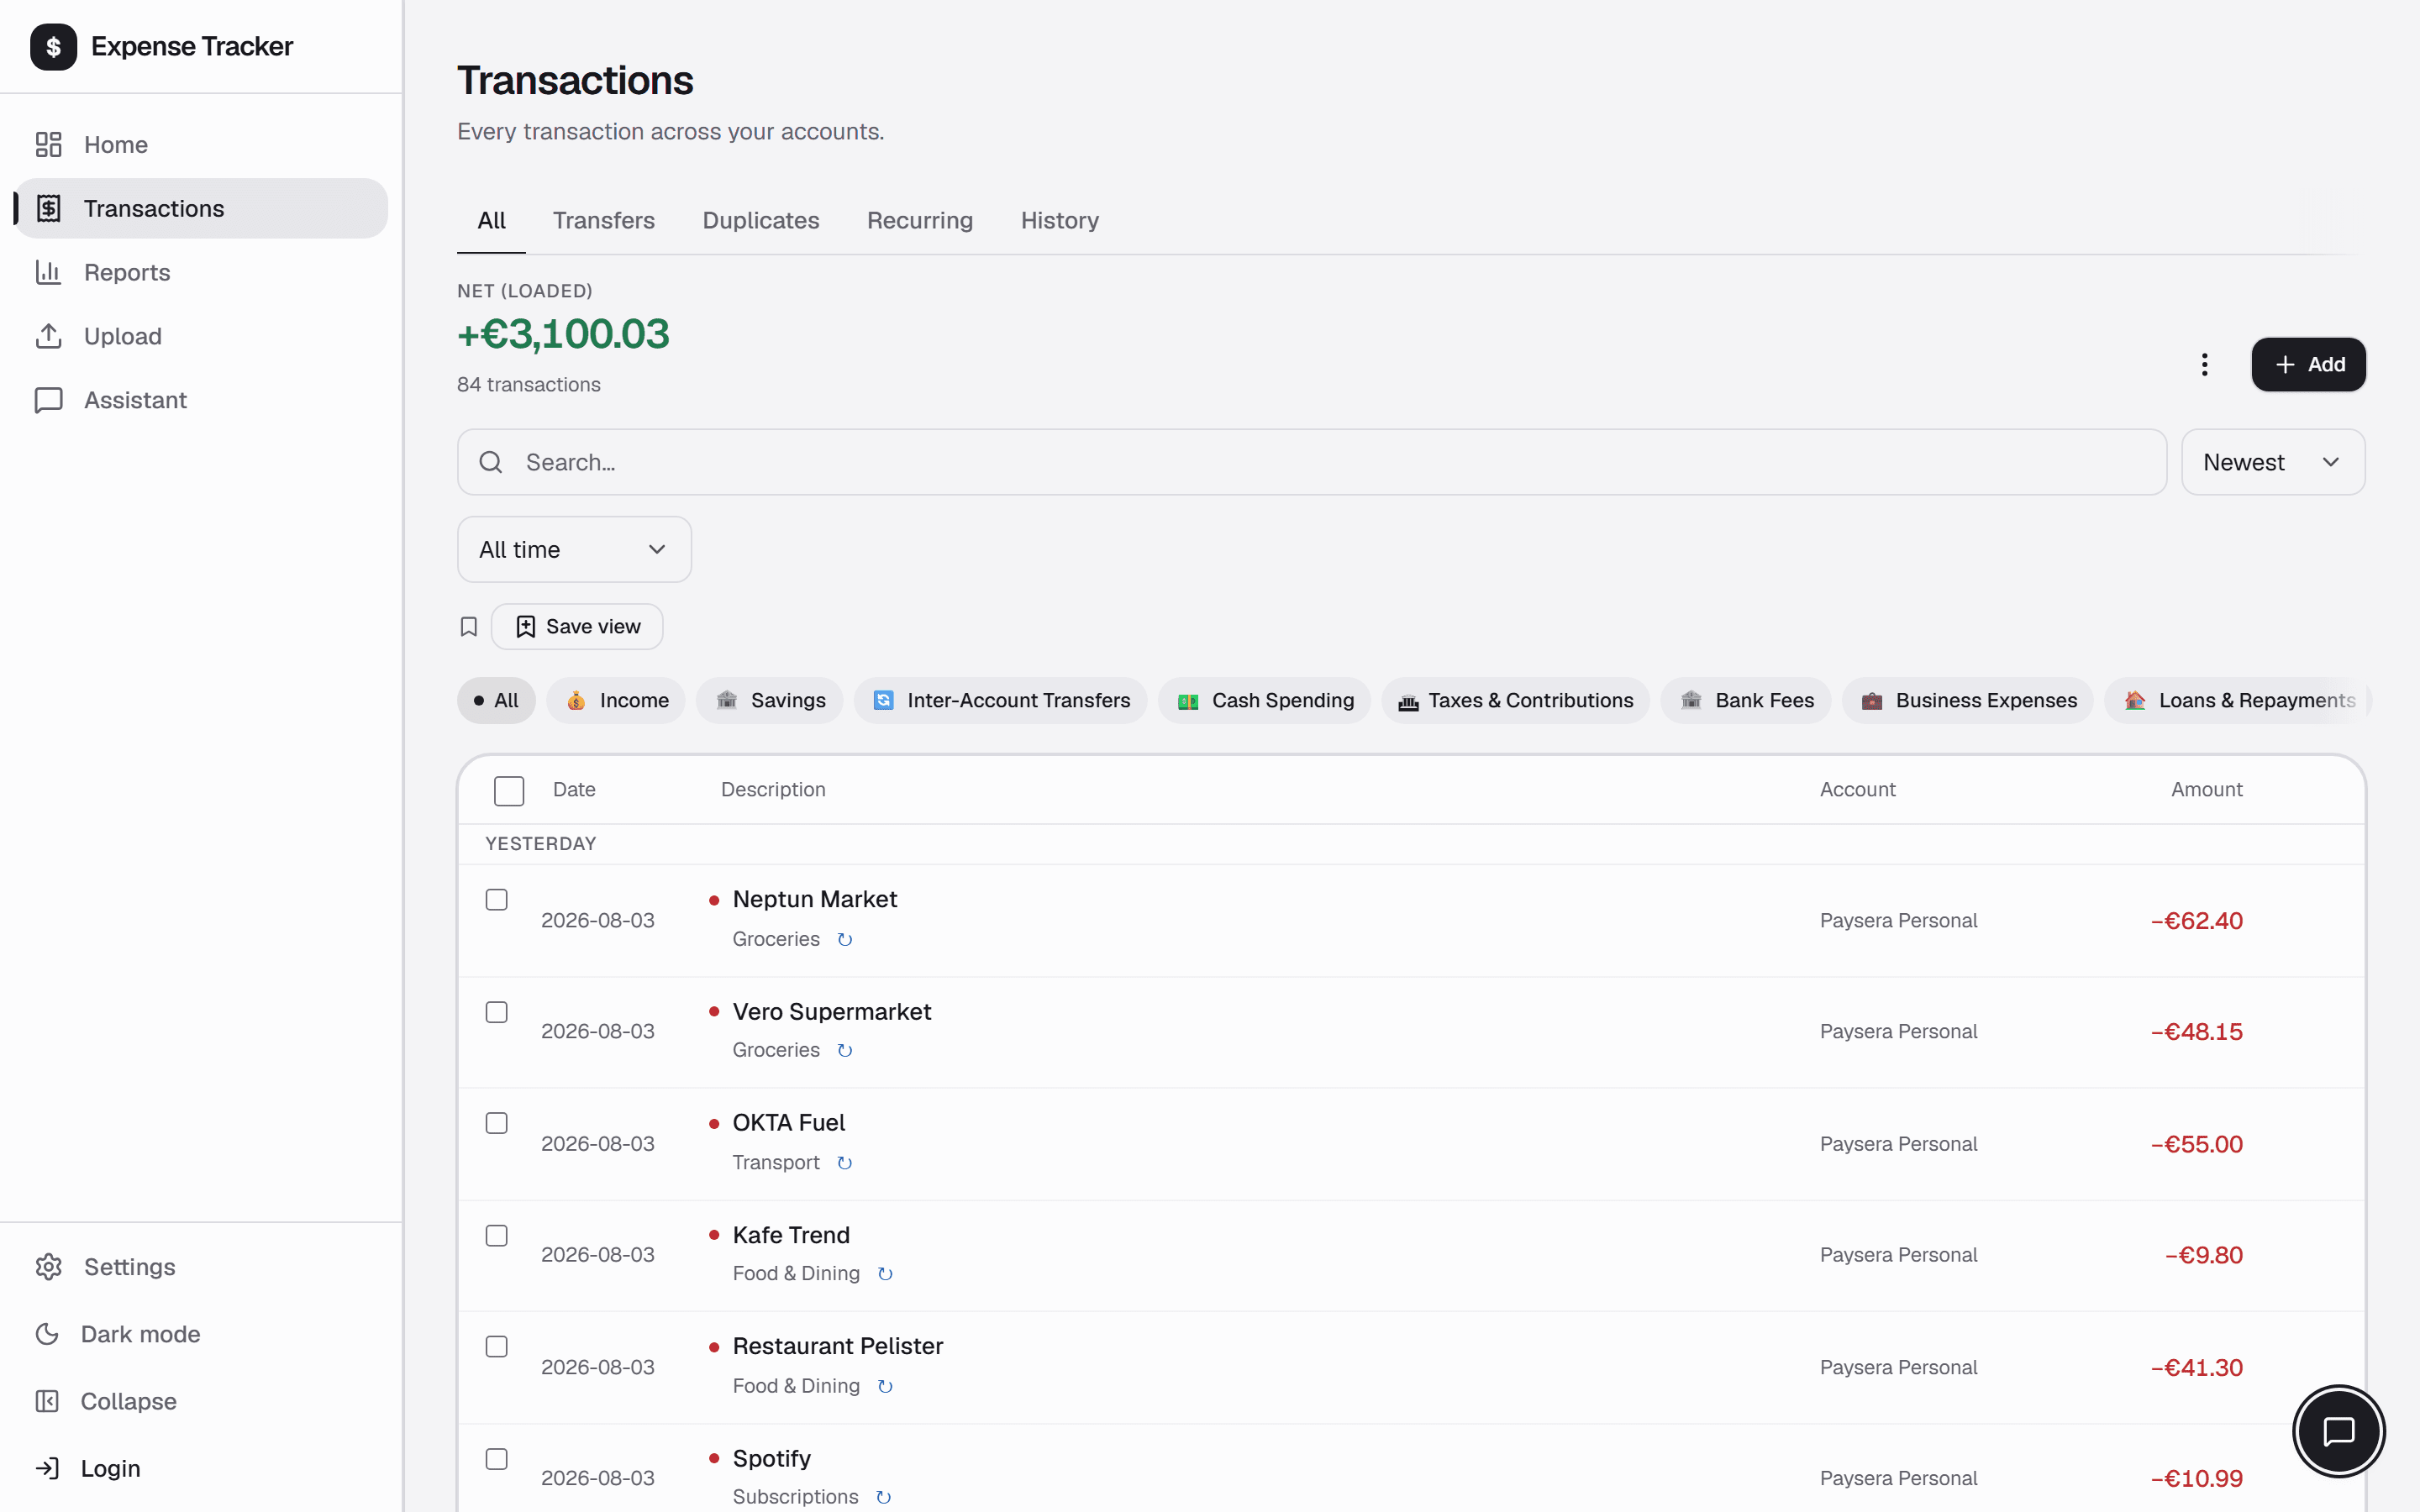
Task: Filter by Cash Spending chip
Action: 1265,701
